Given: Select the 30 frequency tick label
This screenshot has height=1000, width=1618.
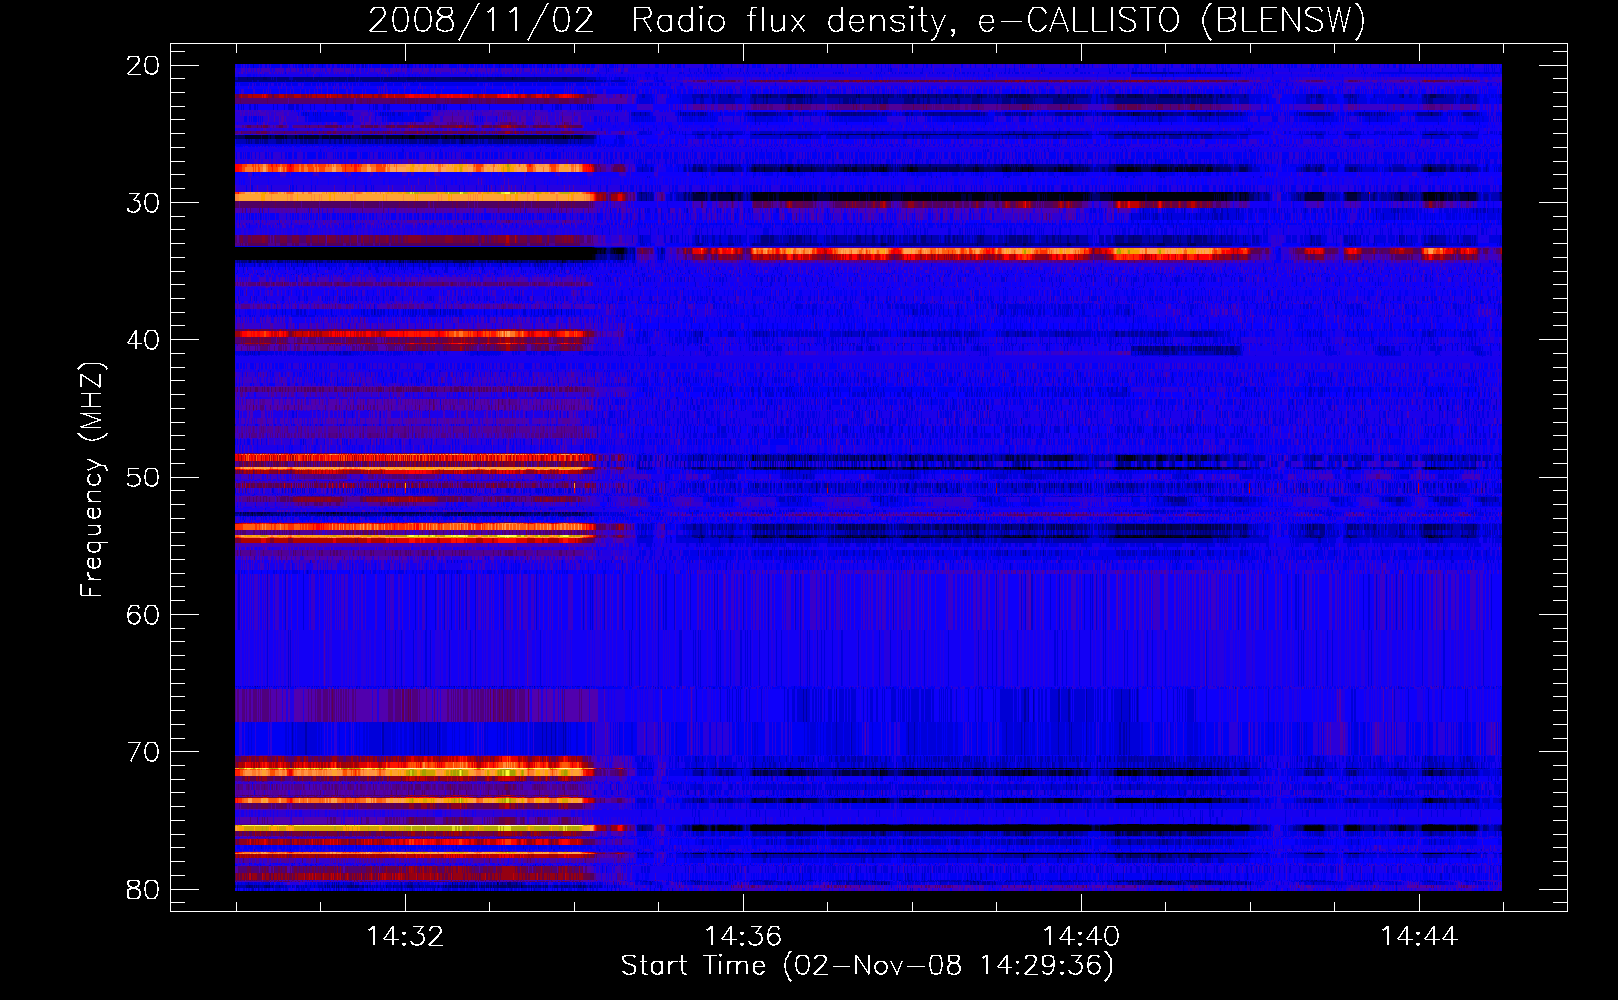Looking at the screenshot, I should 143,203.
